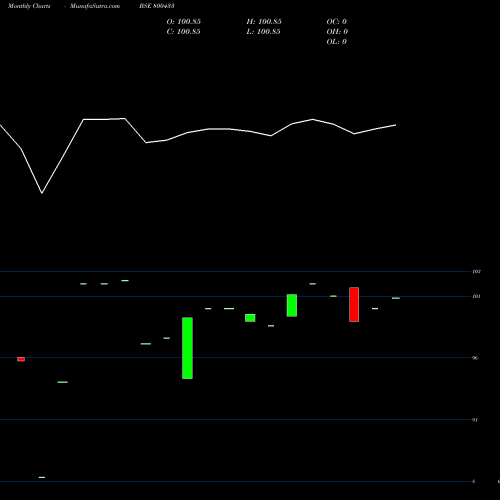Click the 'H: 100.85' high value

264,22
